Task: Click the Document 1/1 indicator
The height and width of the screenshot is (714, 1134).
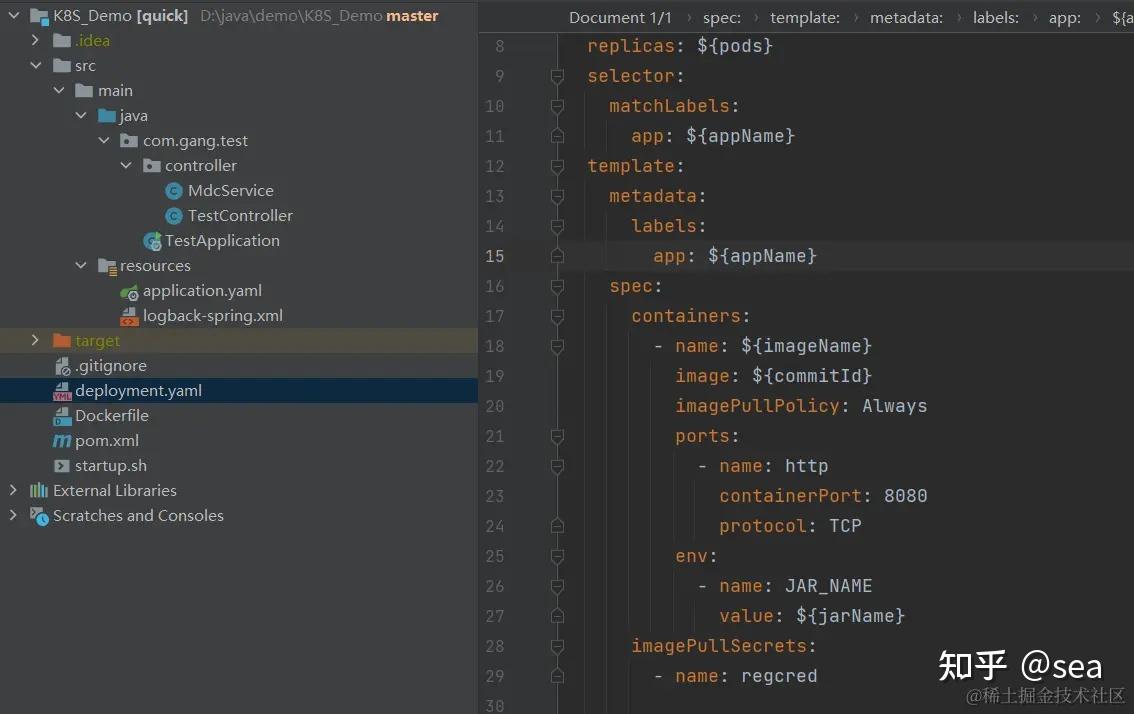Action: tap(620, 17)
